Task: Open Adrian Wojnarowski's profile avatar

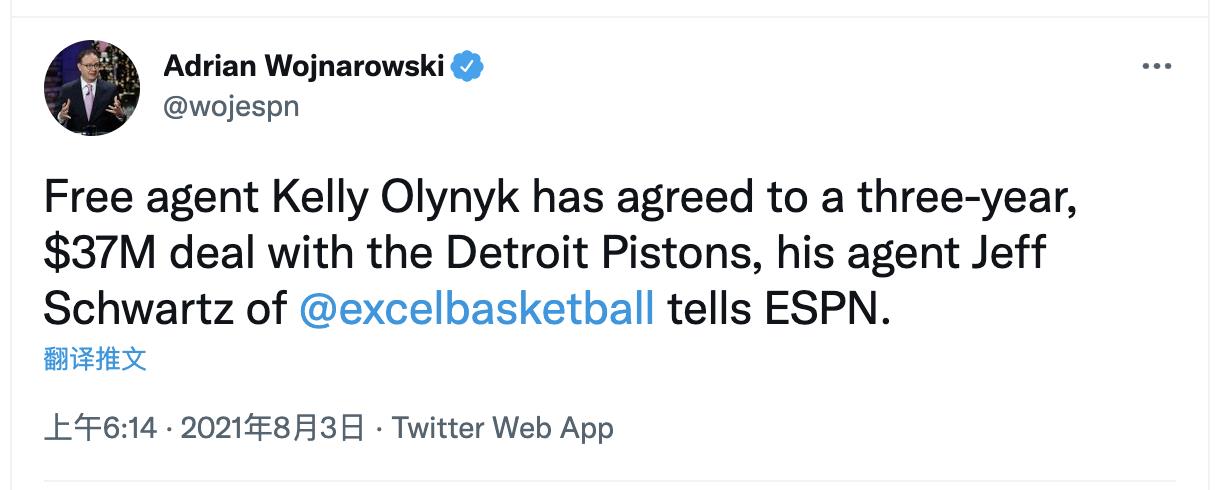Action: (x=91, y=88)
